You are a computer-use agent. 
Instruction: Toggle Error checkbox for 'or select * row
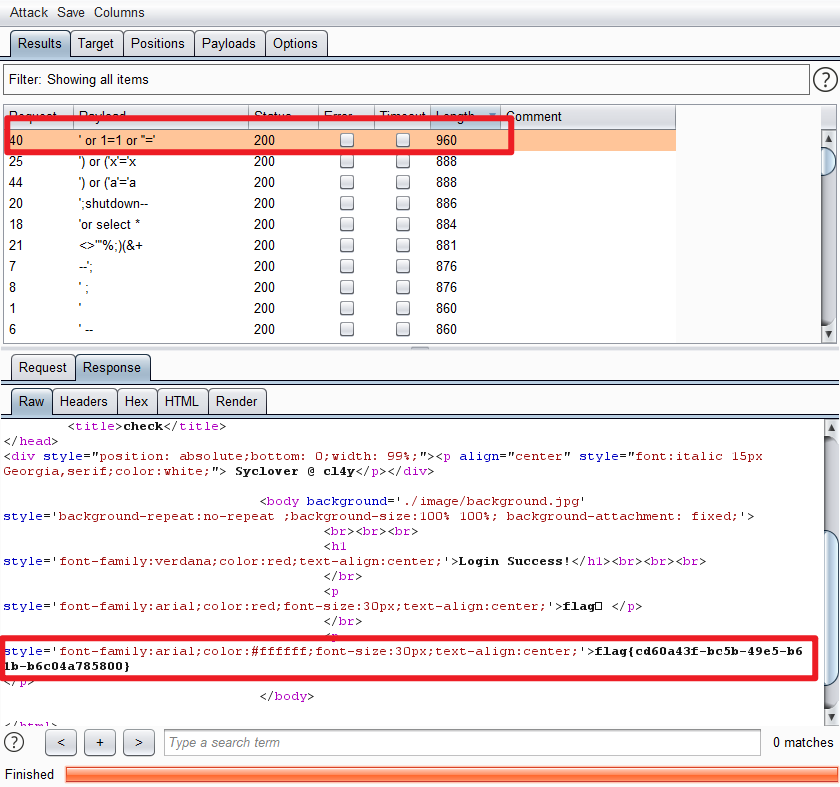[x=347, y=224]
